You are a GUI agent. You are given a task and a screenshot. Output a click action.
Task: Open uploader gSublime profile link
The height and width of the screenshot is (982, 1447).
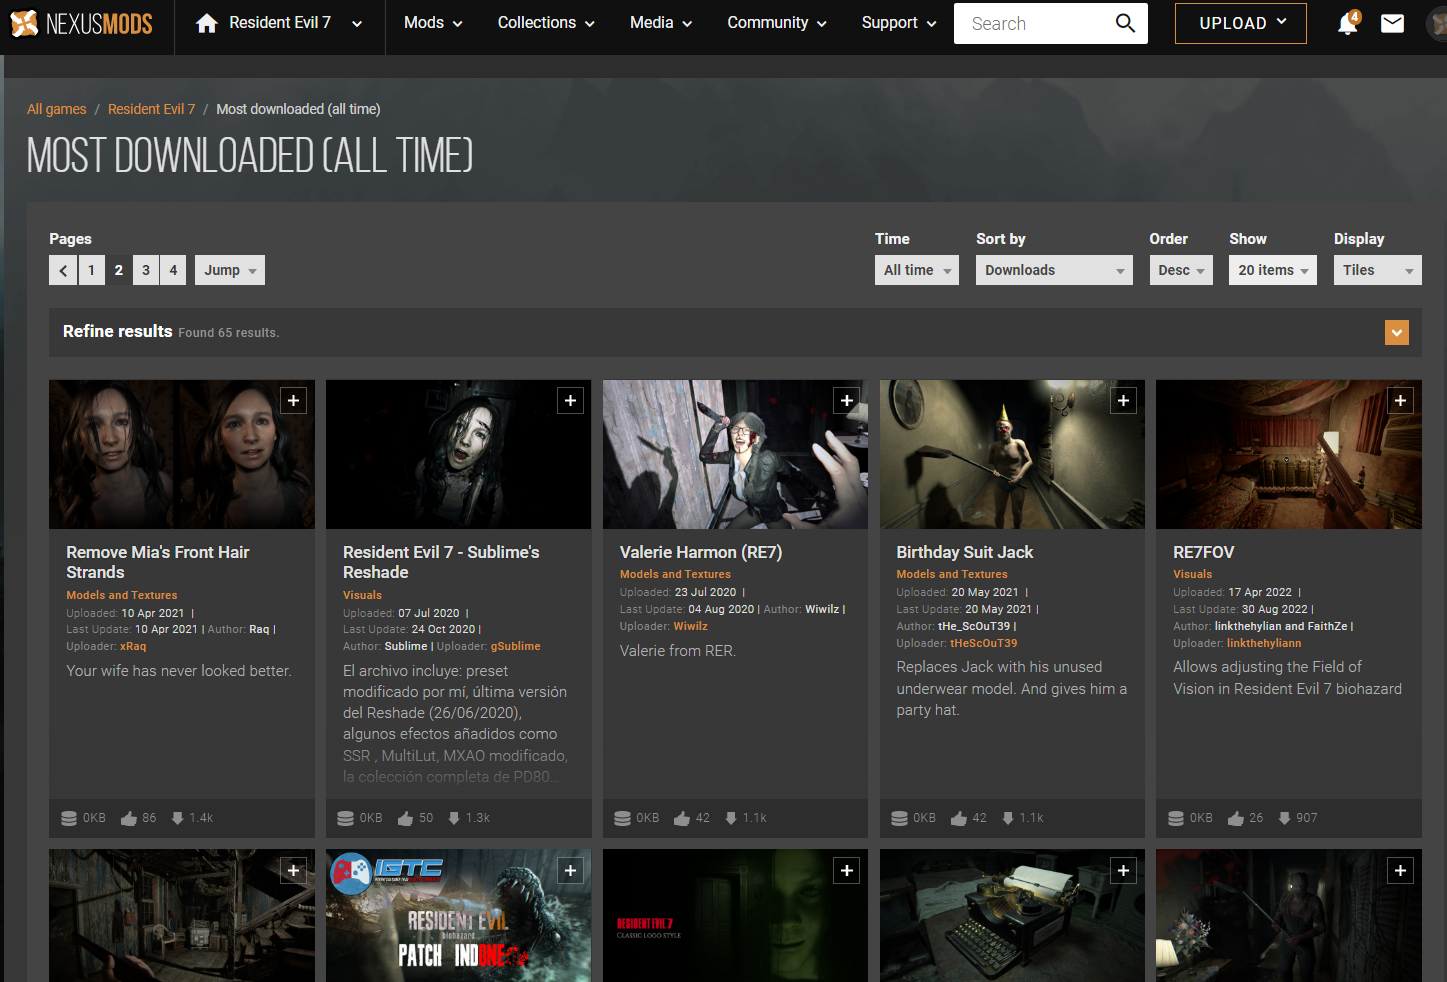coord(516,646)
